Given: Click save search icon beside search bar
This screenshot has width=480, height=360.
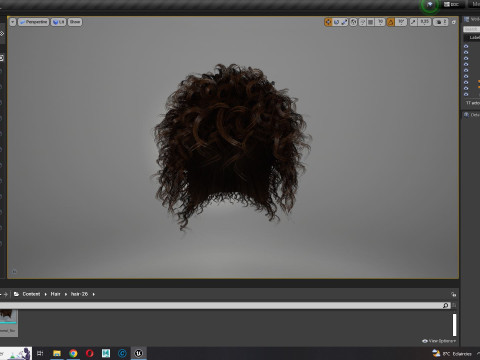Looking at the screenshot, I should pos(454,305).
